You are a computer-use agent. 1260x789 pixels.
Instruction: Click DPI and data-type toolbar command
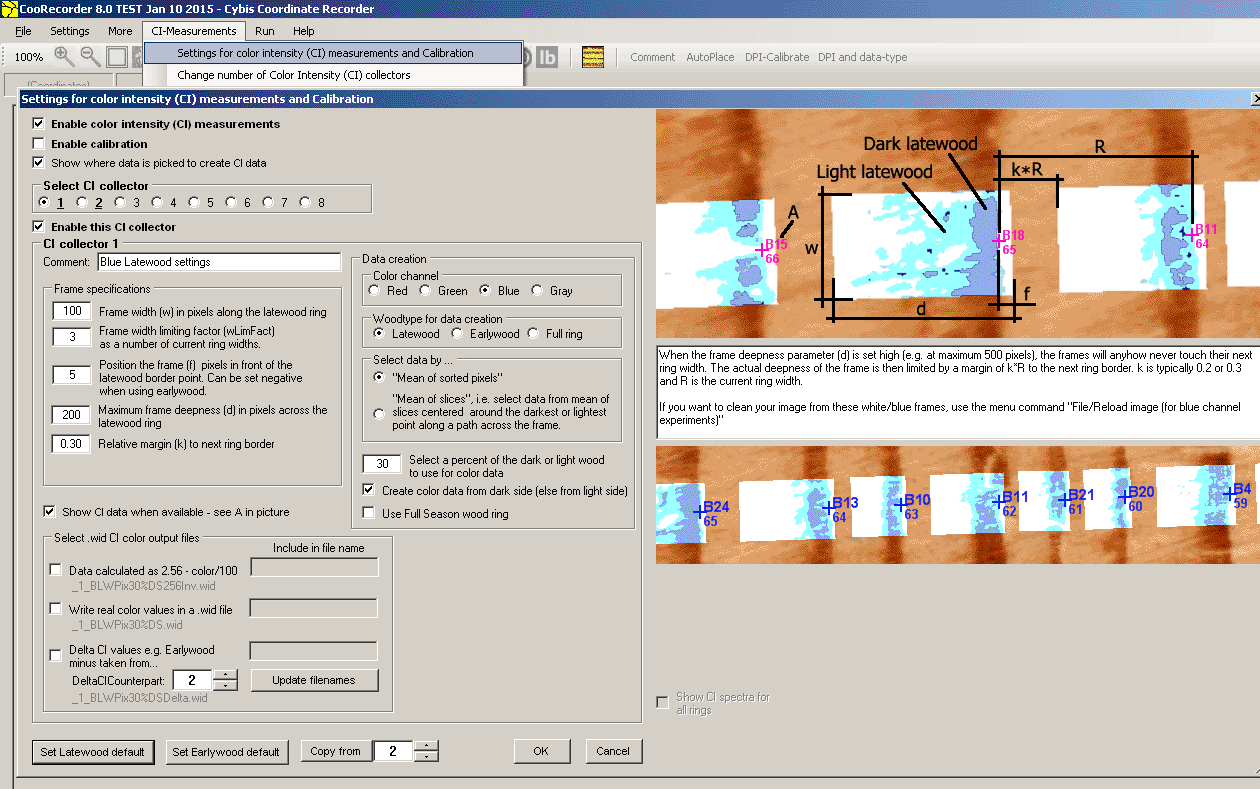pyautogui.click(x=863, y=57)
